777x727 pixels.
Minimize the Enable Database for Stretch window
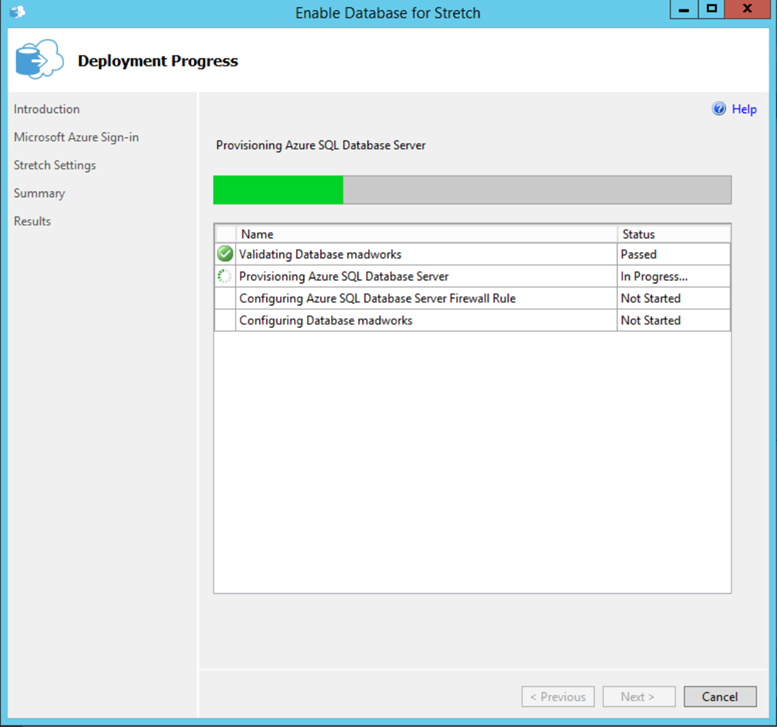684,9
